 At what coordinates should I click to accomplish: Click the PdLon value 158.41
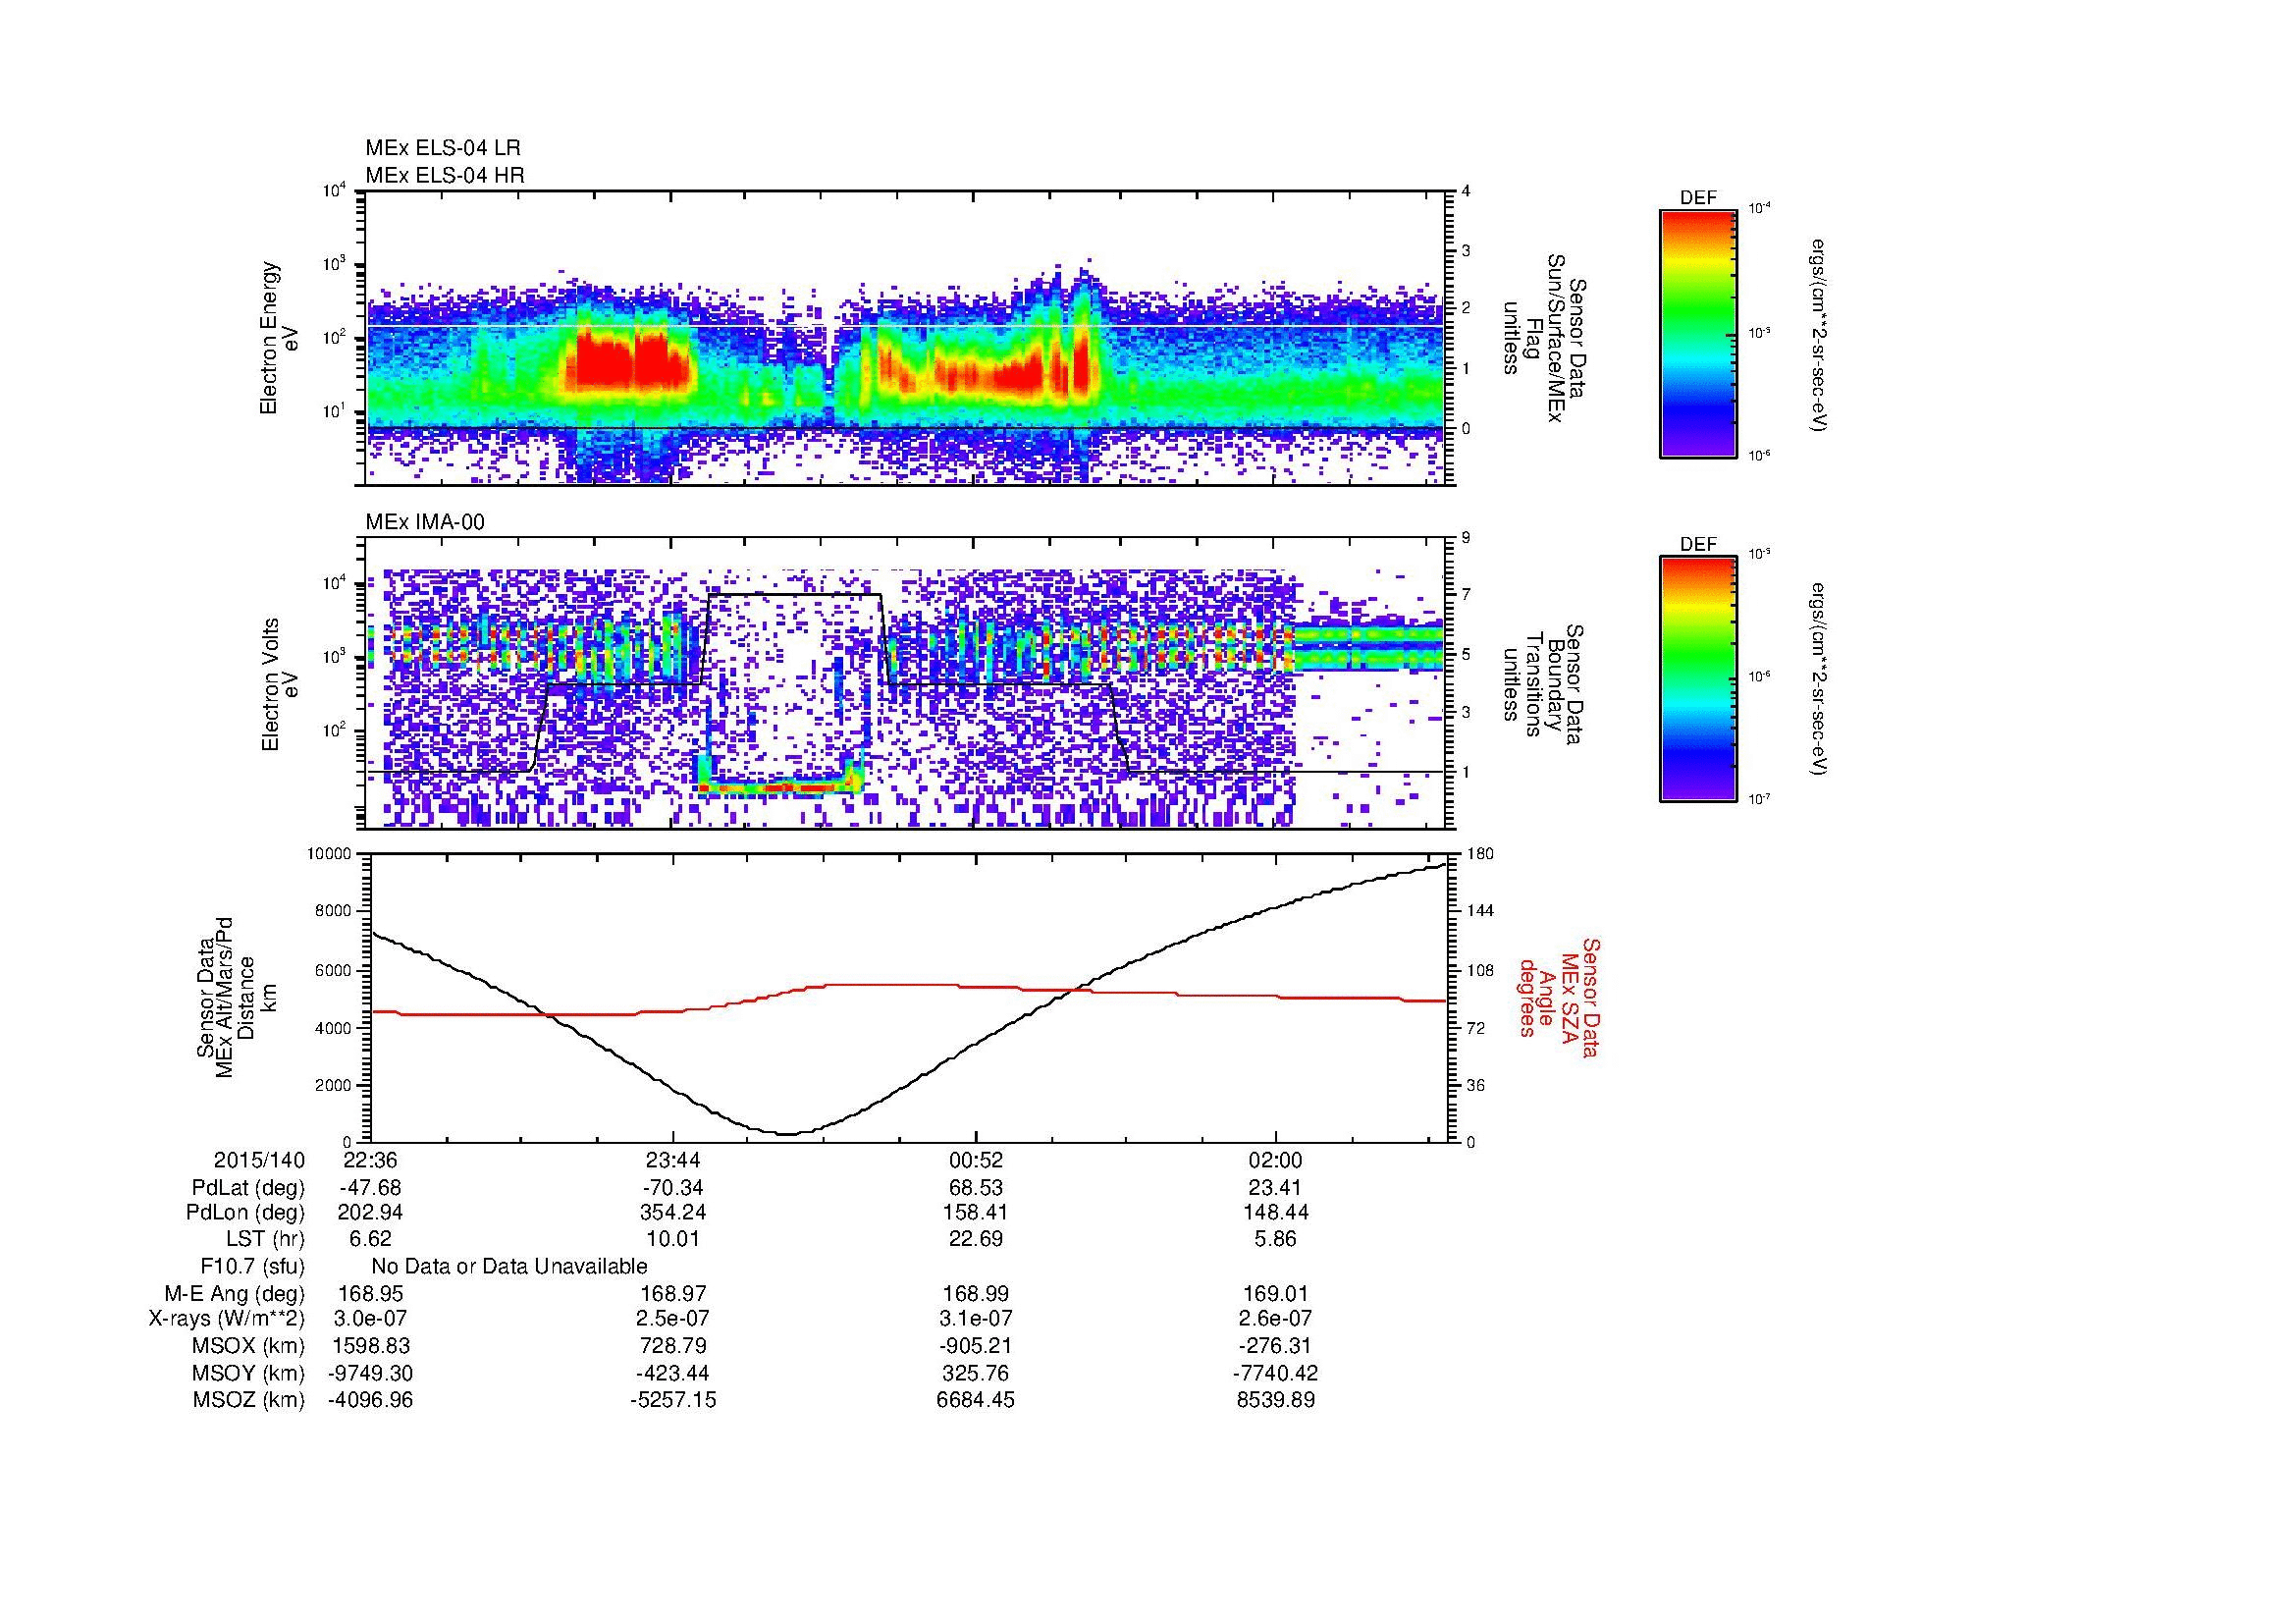tap(975, 1213)
